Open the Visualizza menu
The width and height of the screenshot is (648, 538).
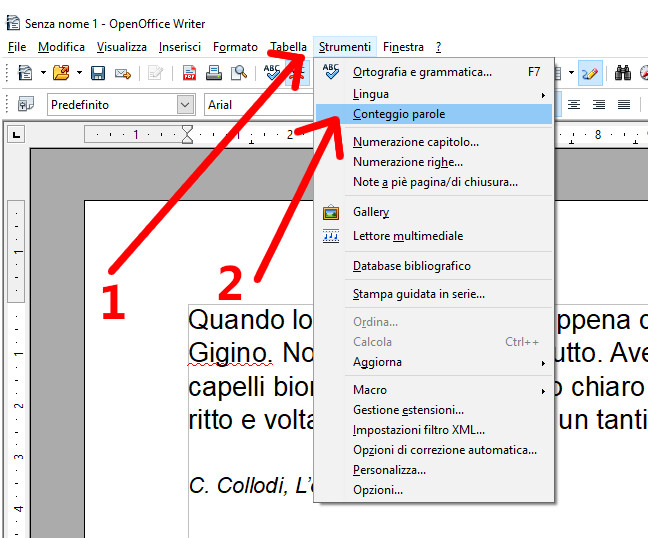122,47
